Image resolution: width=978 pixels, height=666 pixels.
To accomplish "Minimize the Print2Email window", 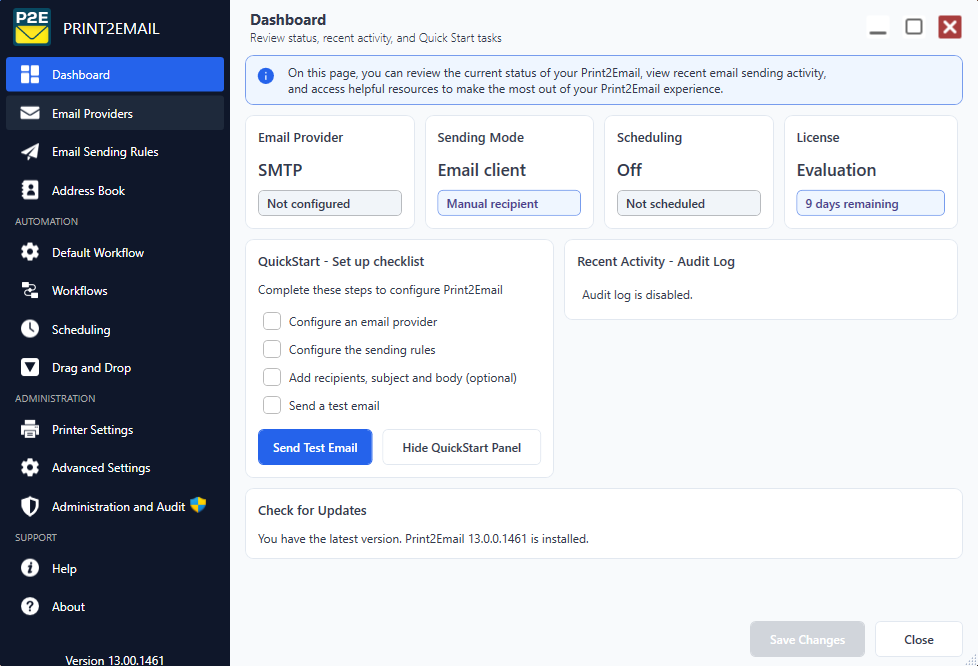I will point(878,27).
